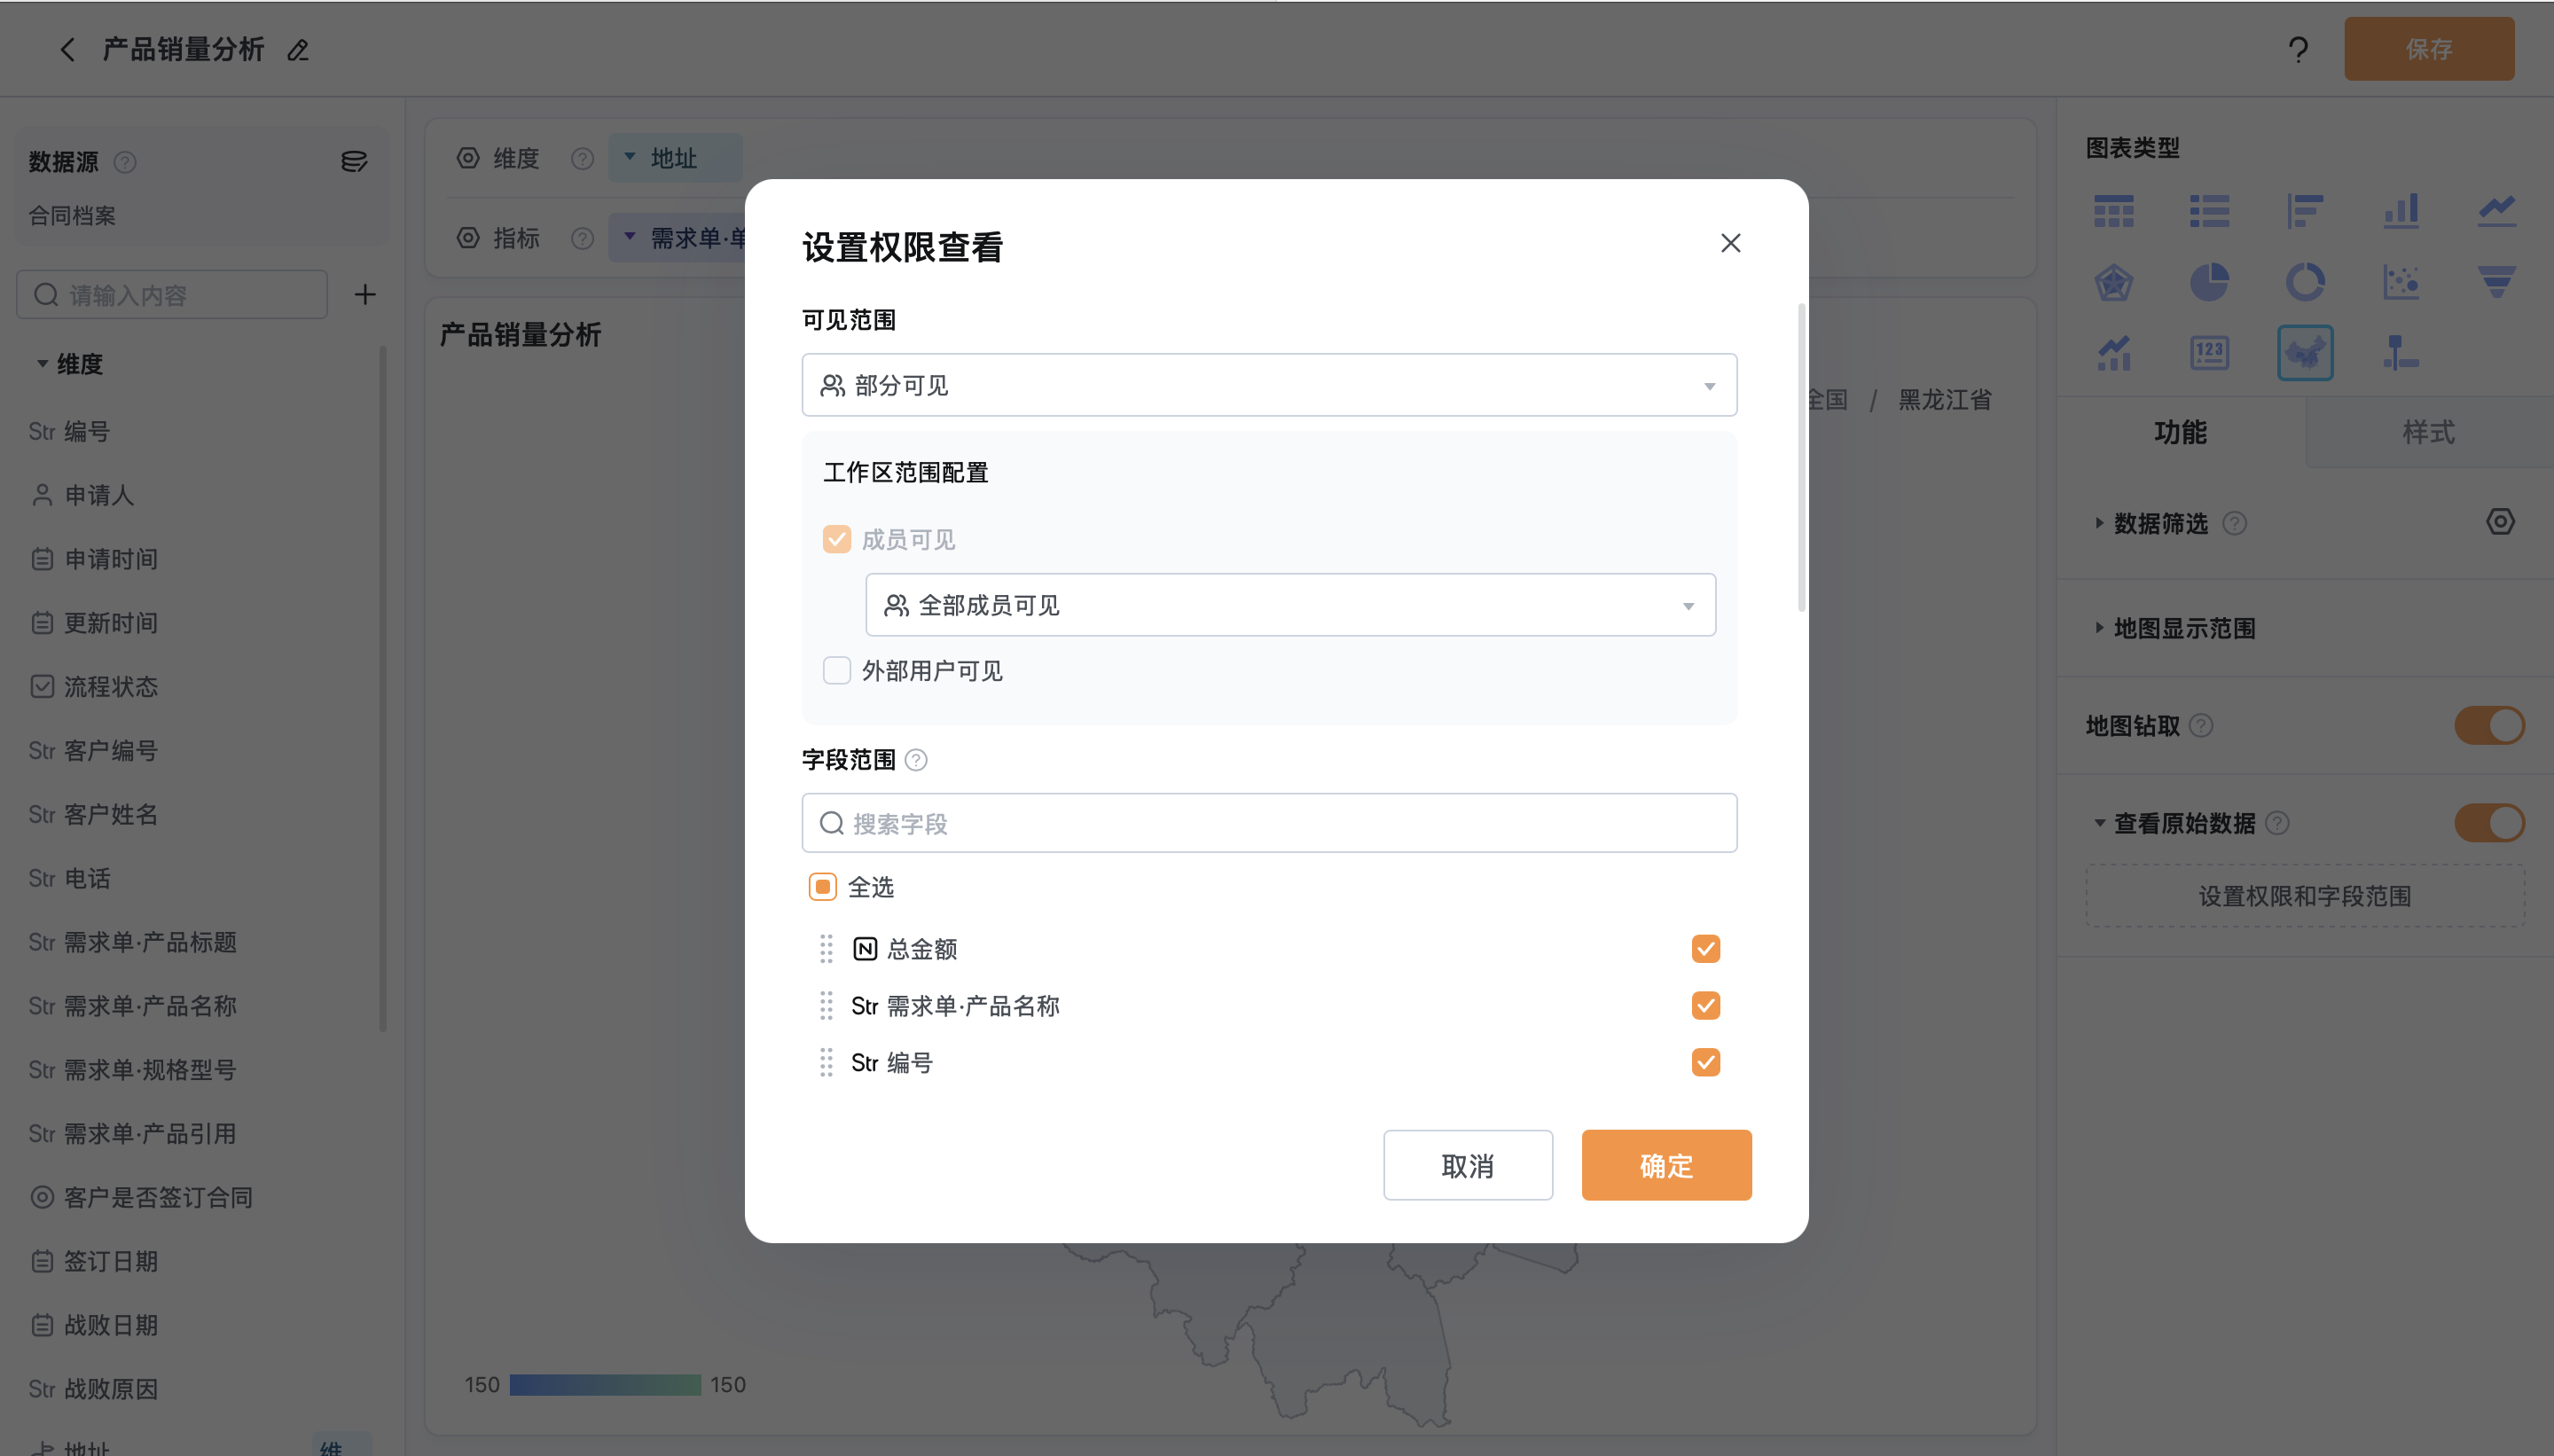Choose the line chart icon
Image resolution: width=2554 pixels, height=1456 pixels.
point(2496,211)
